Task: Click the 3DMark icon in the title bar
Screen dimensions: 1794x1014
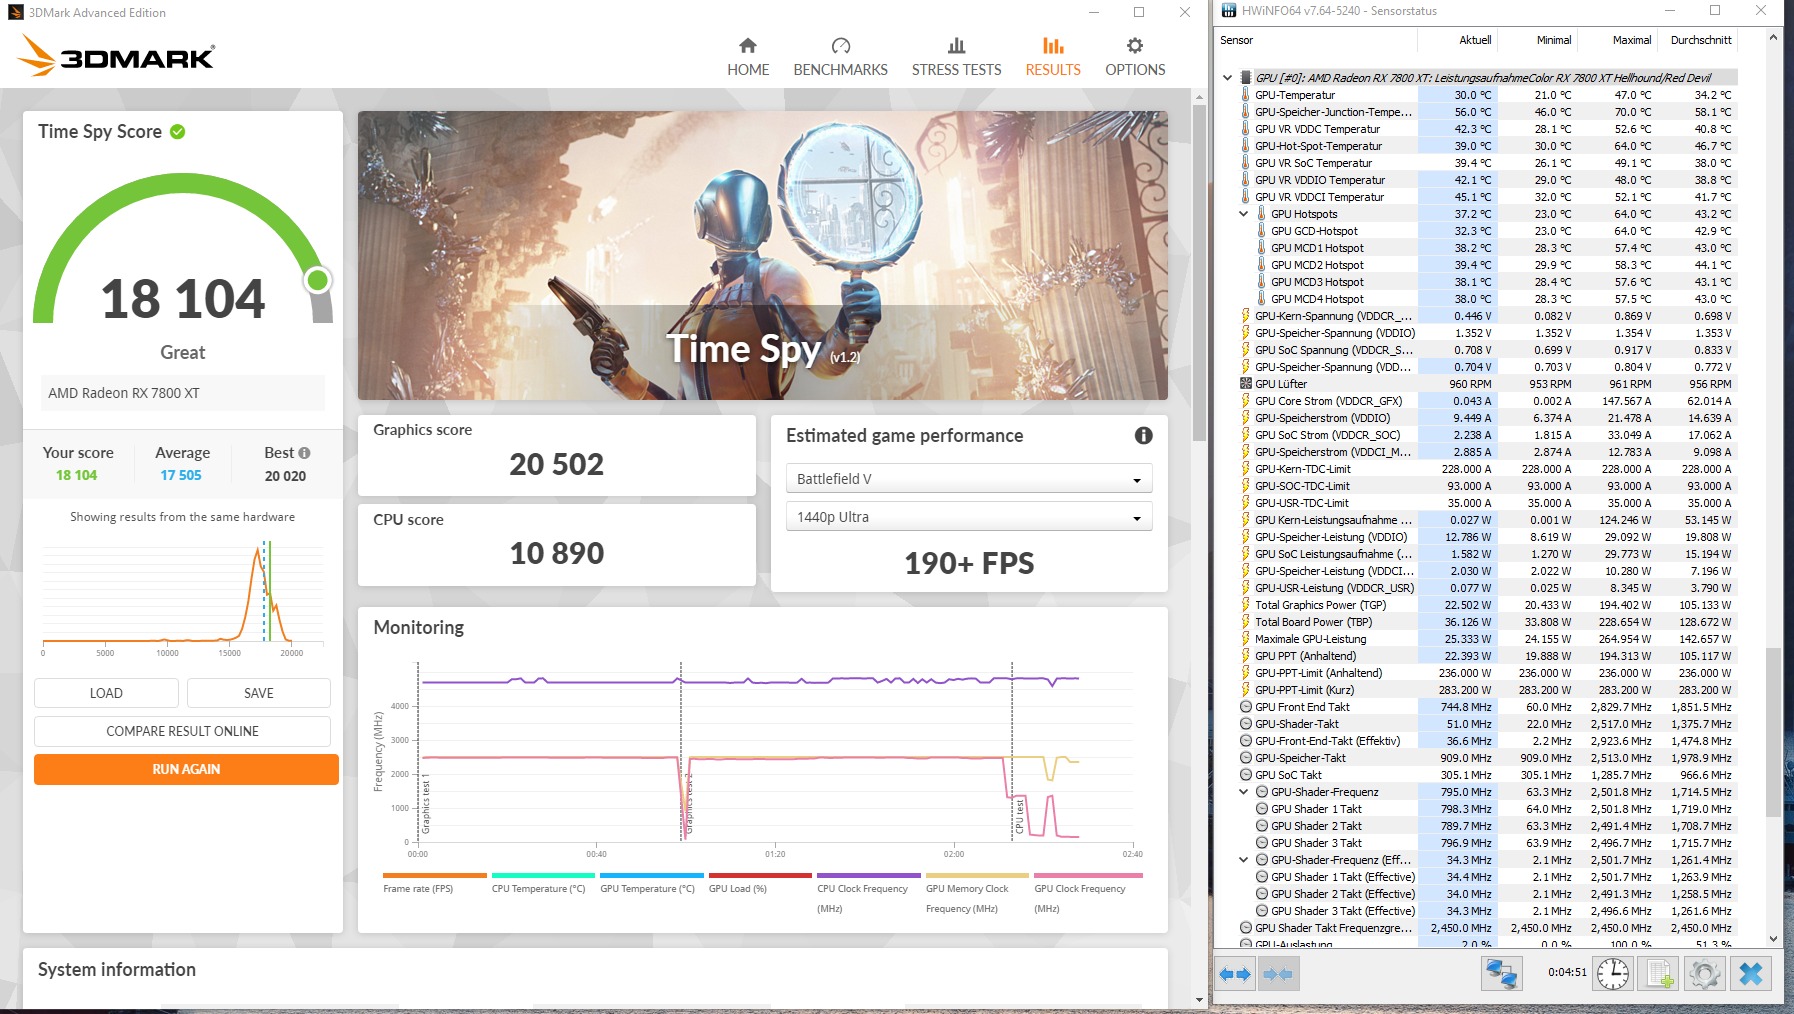Action: (x=15, y=12)
